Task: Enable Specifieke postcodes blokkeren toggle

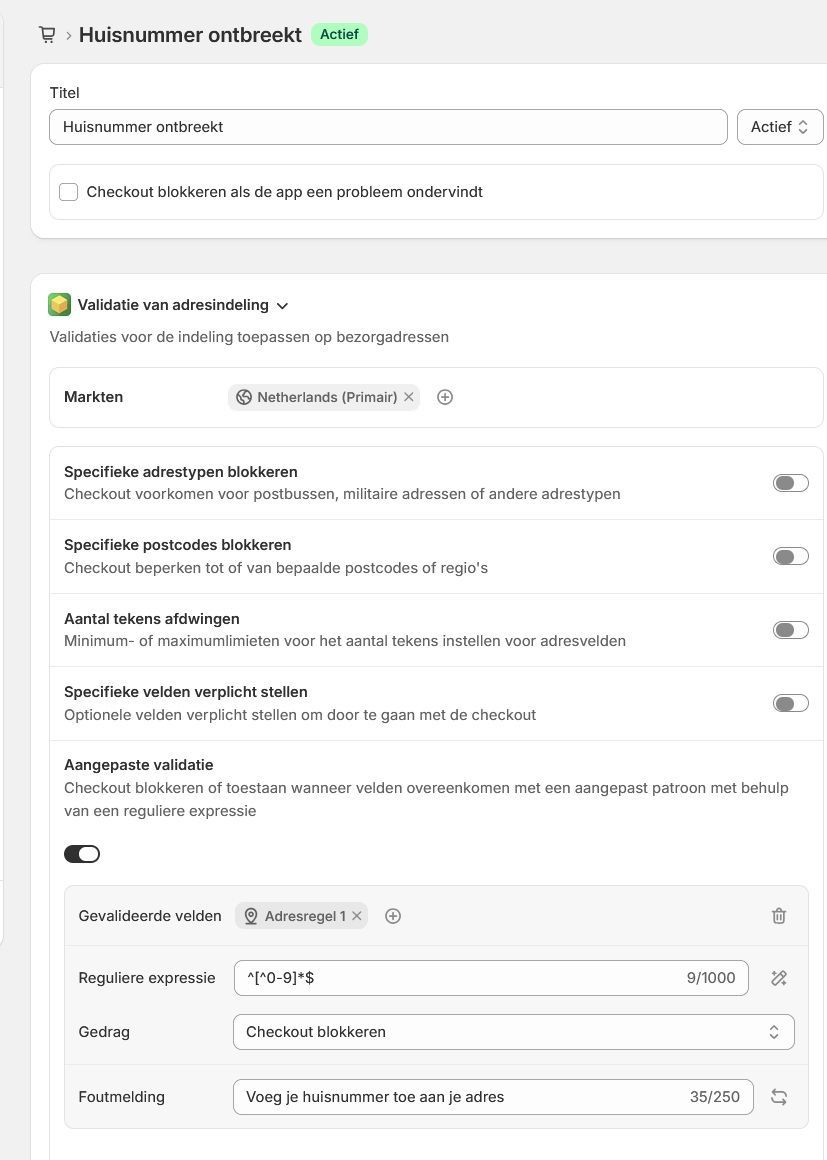Action: [x=791, y=556]
